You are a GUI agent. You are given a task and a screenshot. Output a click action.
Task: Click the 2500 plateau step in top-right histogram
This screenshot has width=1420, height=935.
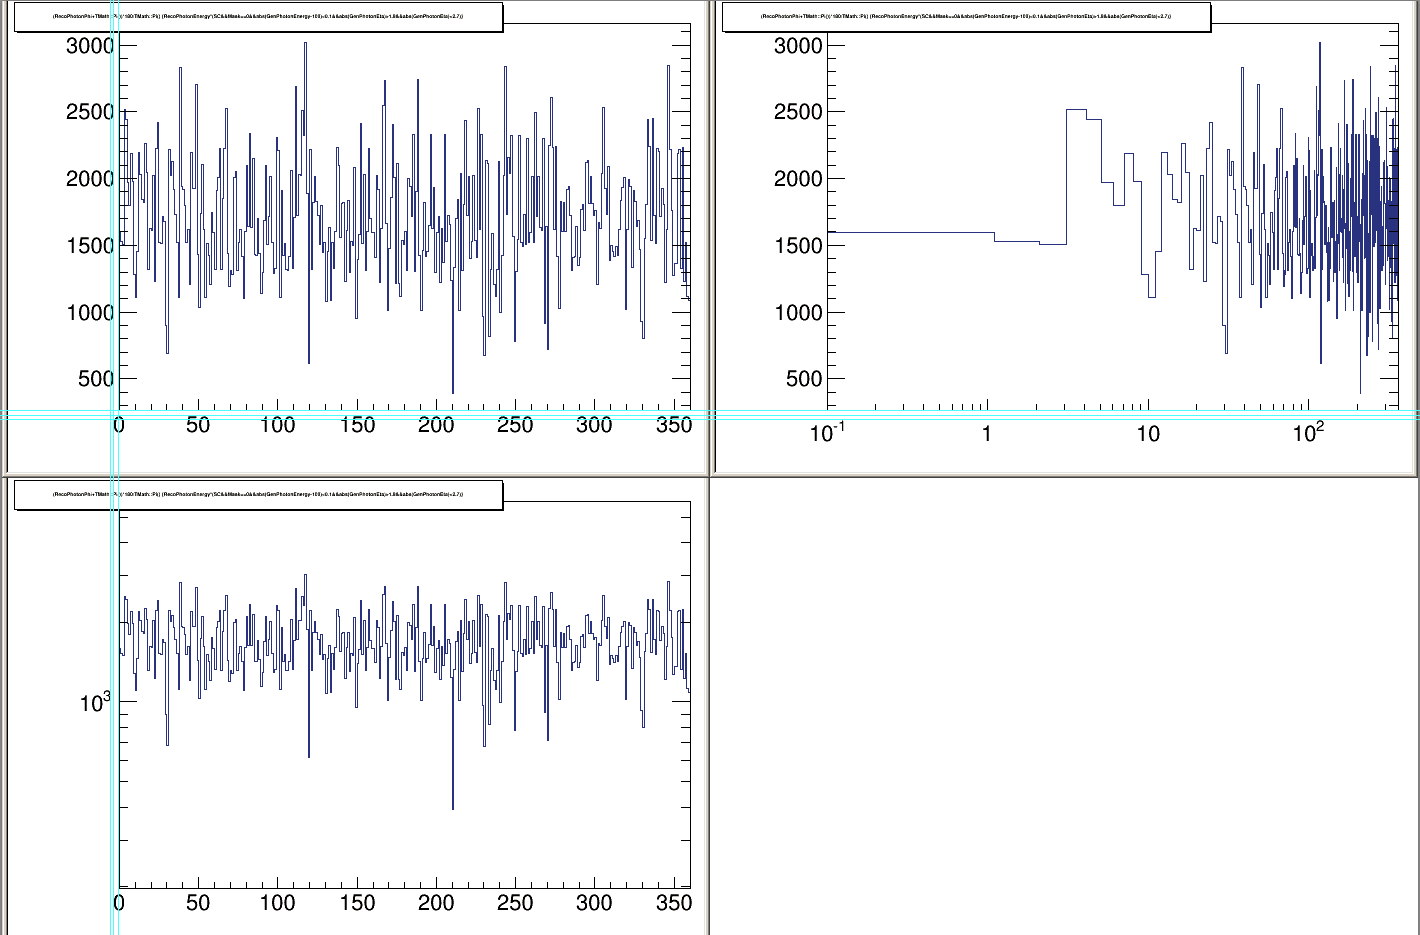[x=1076, y=110]
